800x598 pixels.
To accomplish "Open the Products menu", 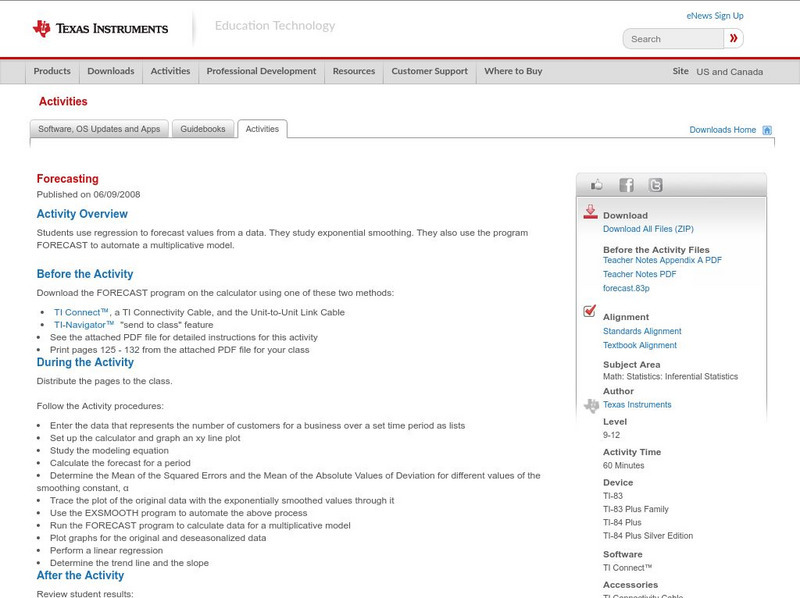I will coord(52,71).
